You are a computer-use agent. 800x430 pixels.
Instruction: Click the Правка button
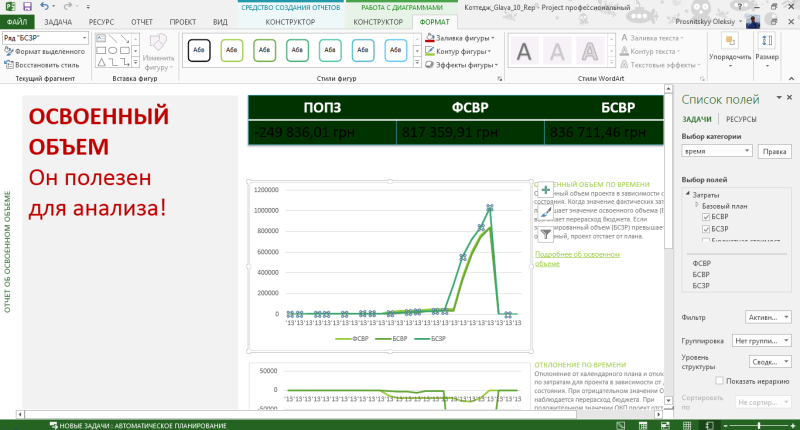tap(774, 151)
